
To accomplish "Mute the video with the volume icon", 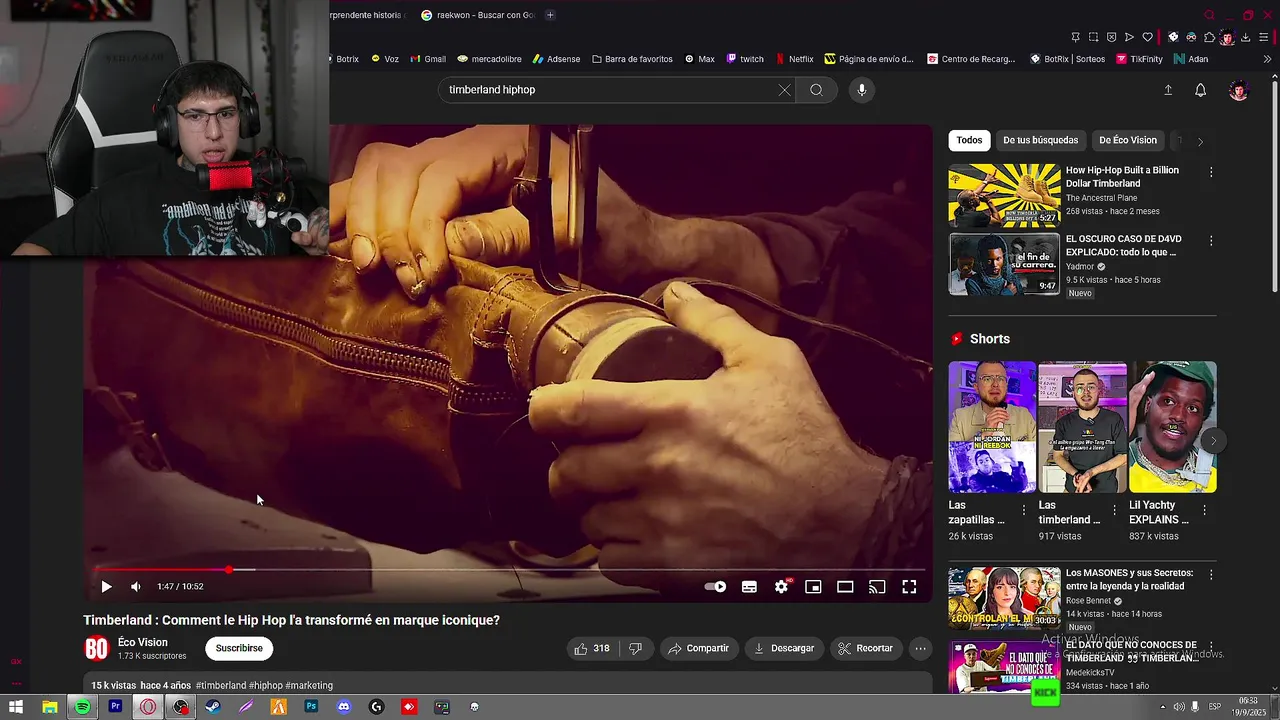I will tap(136, 587).
